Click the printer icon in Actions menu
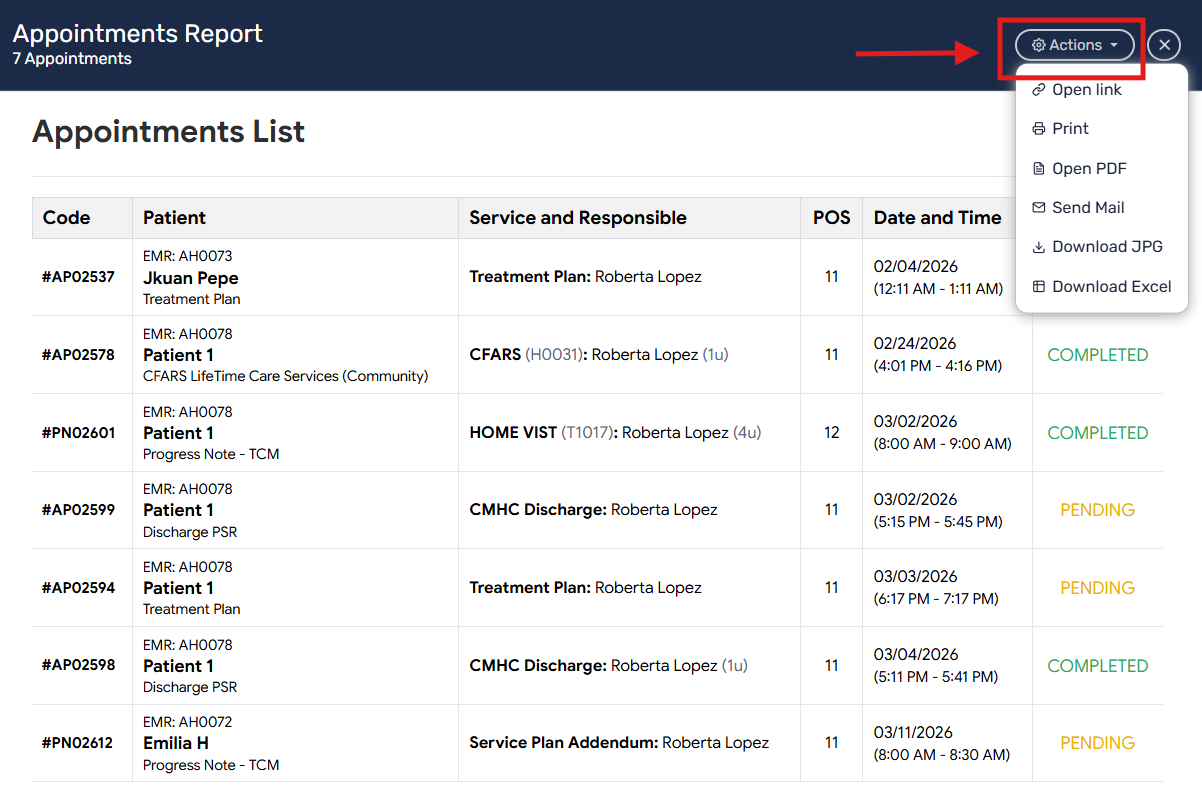 1038,129
